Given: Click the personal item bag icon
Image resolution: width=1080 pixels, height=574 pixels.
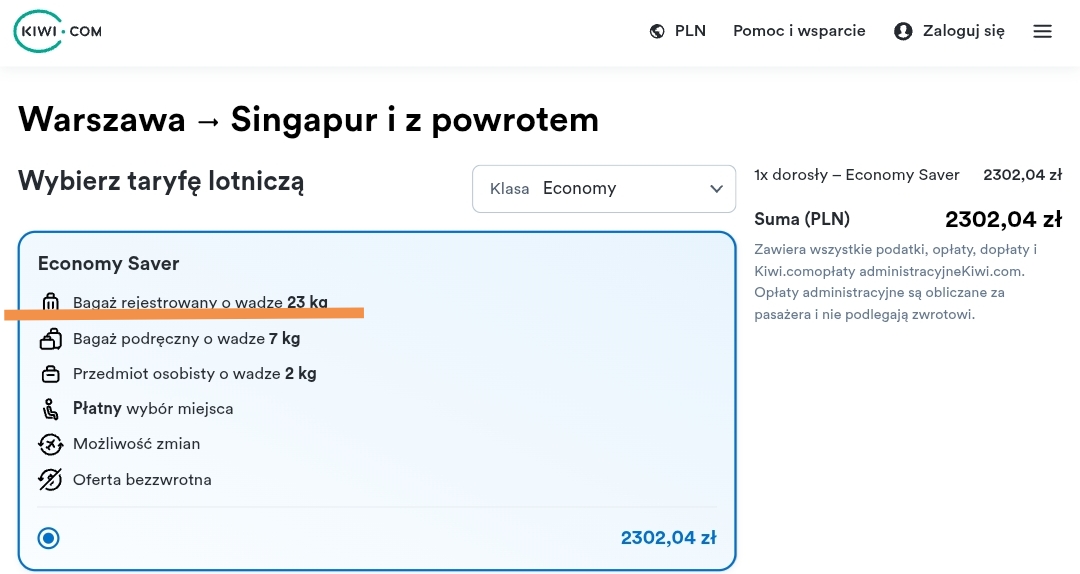Looking at the screenshot, I should click(x=50, y=374).
